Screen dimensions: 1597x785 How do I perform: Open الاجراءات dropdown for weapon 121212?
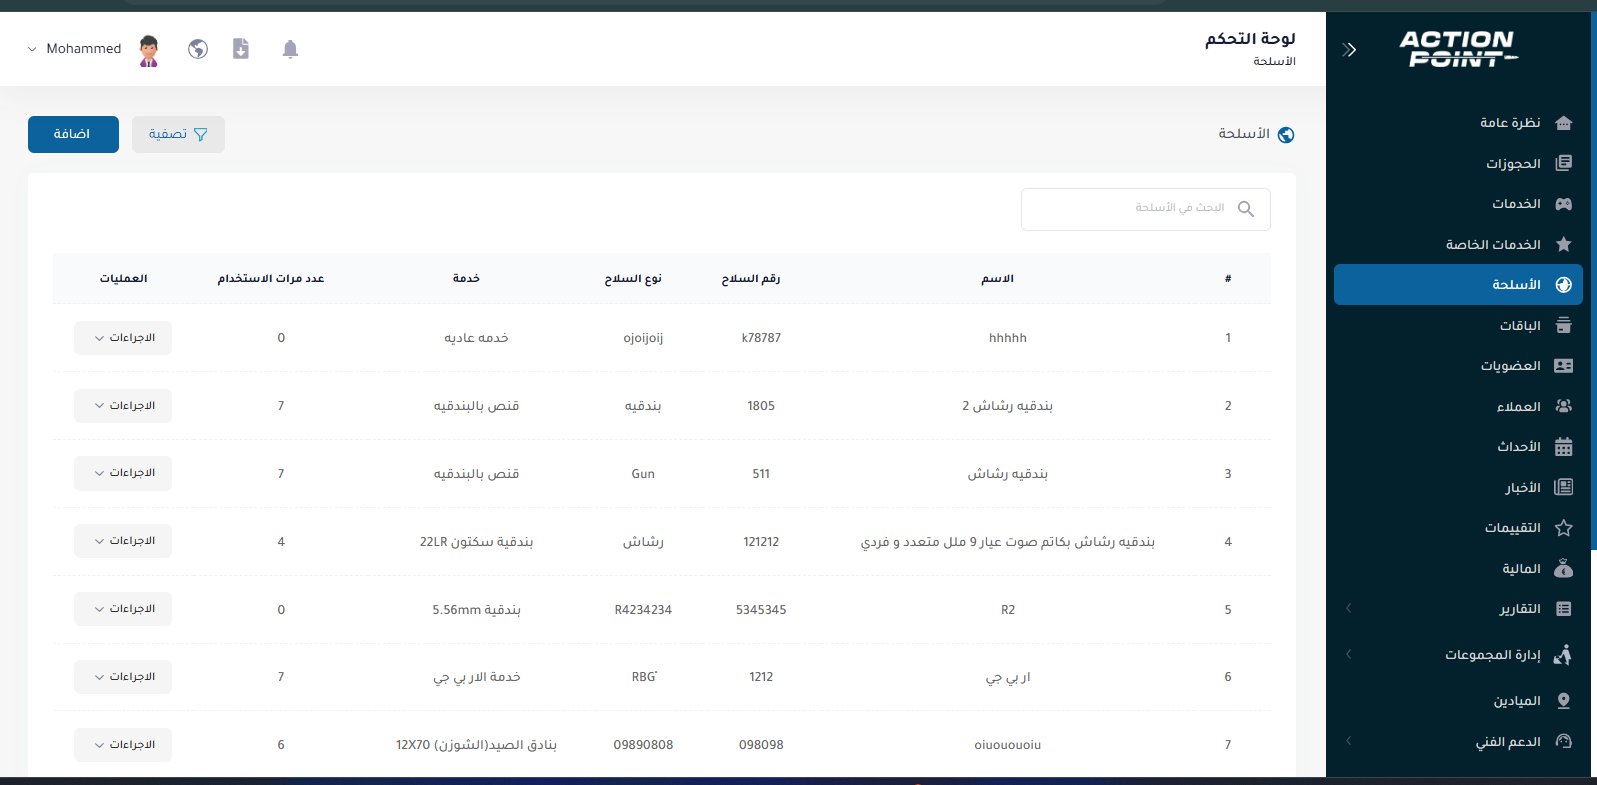[123, 541]
